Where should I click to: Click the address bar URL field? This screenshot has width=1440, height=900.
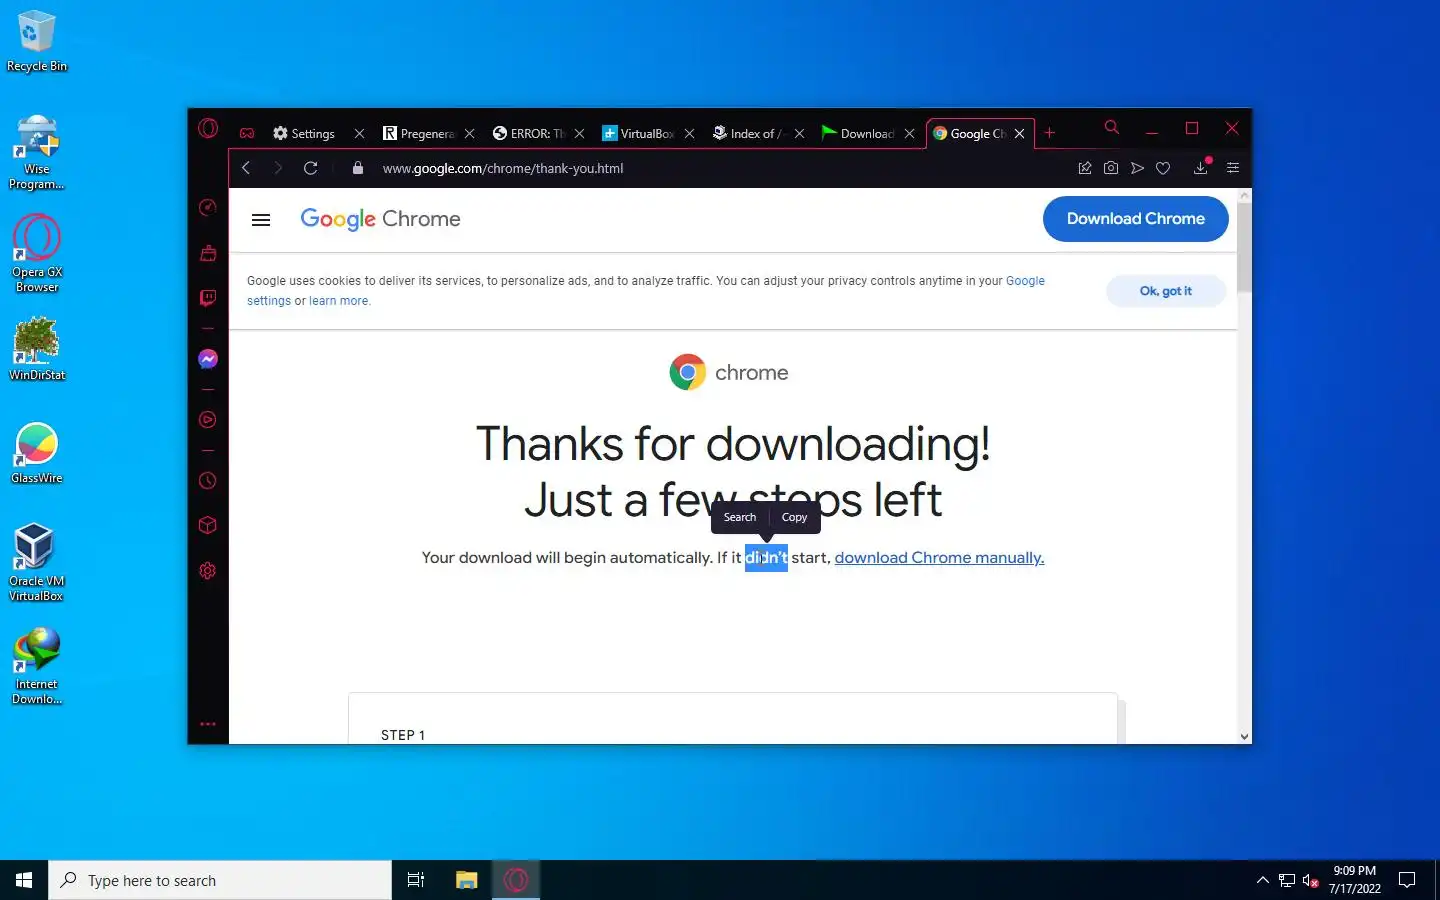[x=720, y=168]
